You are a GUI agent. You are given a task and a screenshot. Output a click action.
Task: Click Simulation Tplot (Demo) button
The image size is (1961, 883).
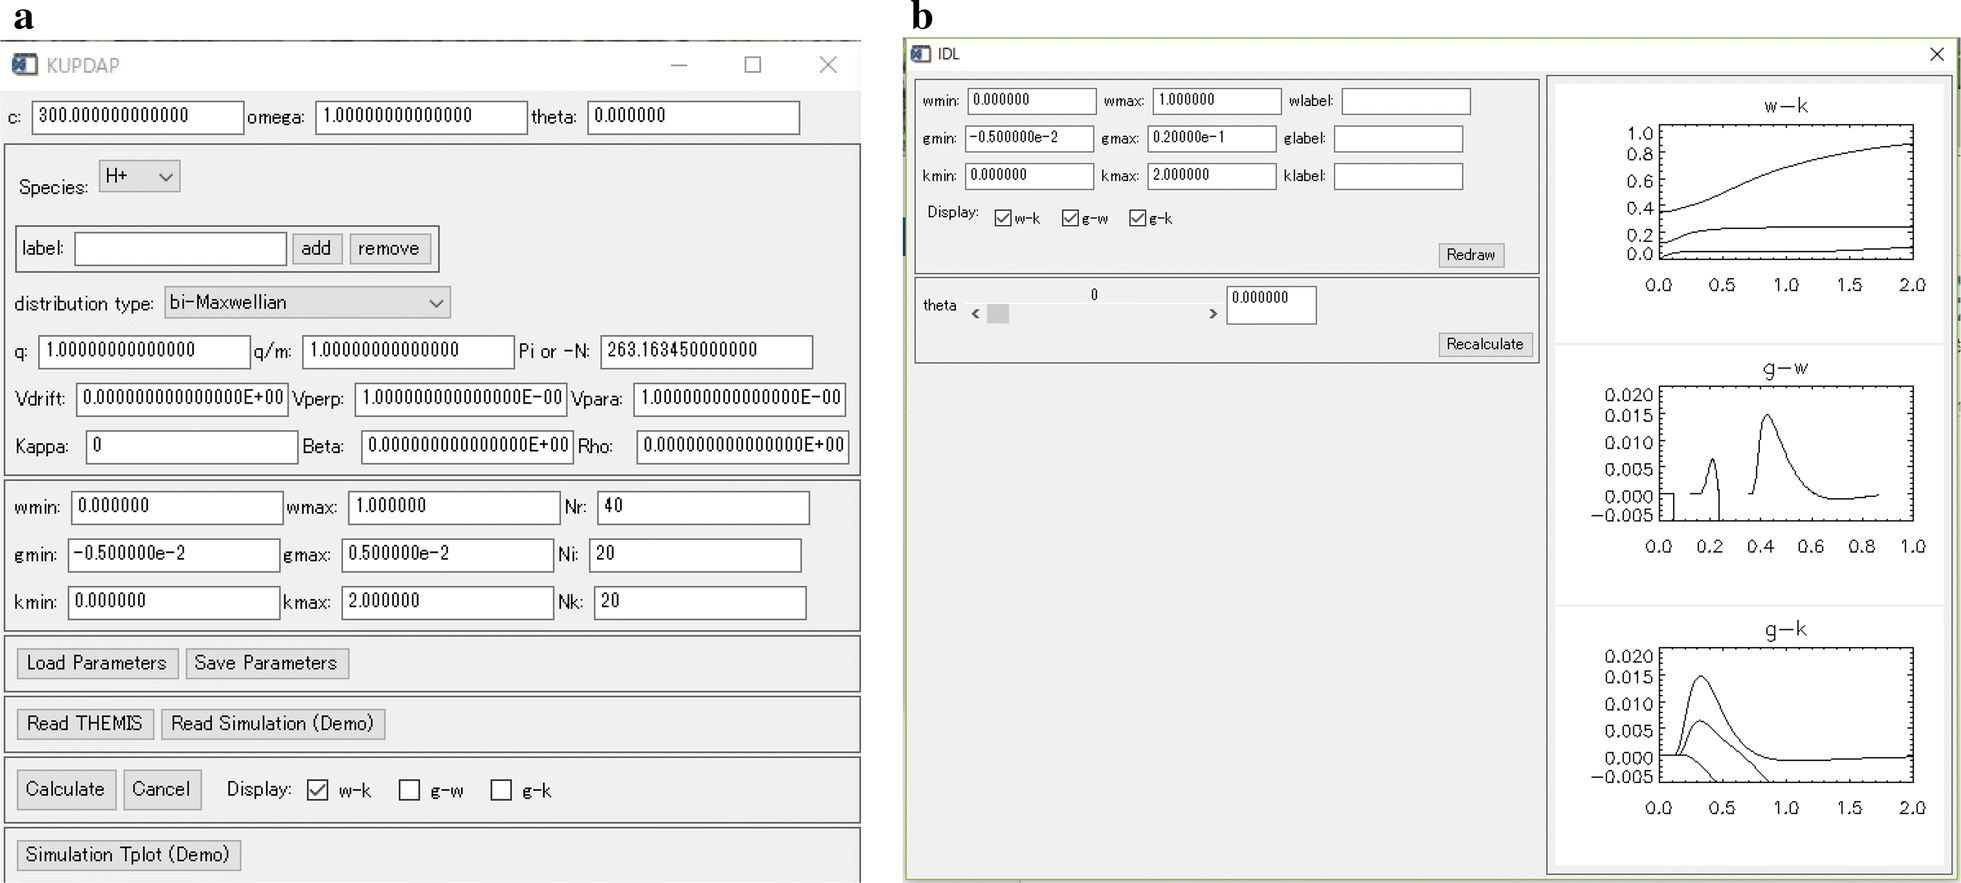(128, 854)
